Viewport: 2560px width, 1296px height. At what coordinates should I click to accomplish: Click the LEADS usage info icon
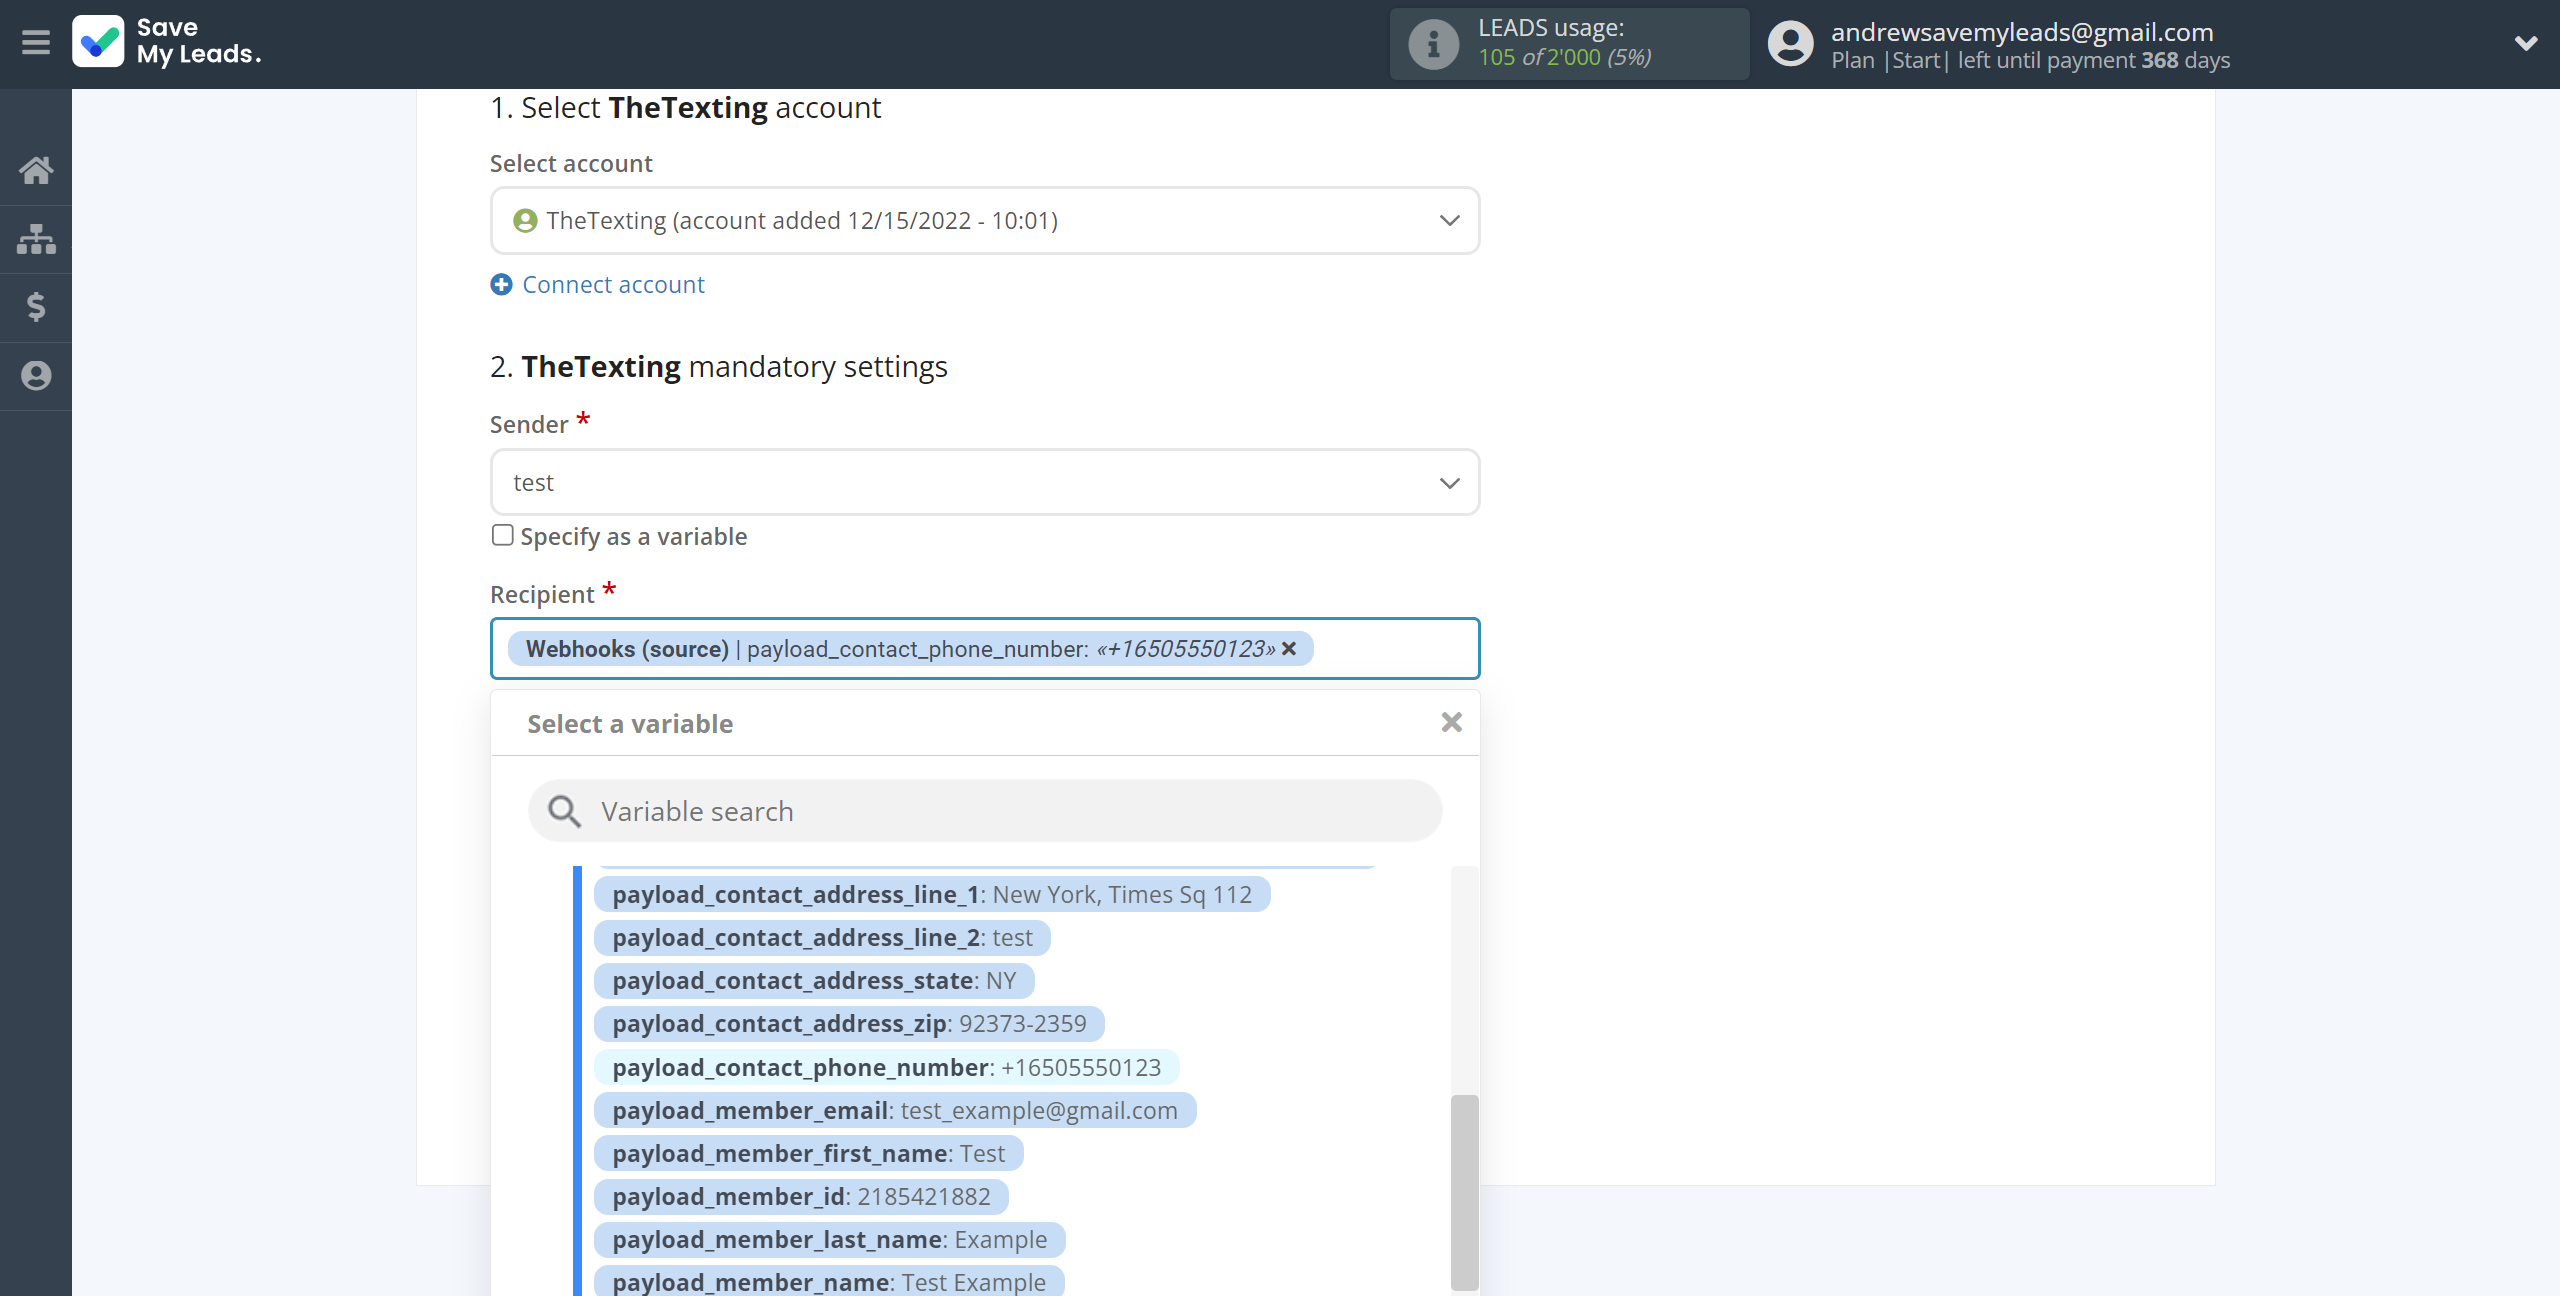(1433, 44)
